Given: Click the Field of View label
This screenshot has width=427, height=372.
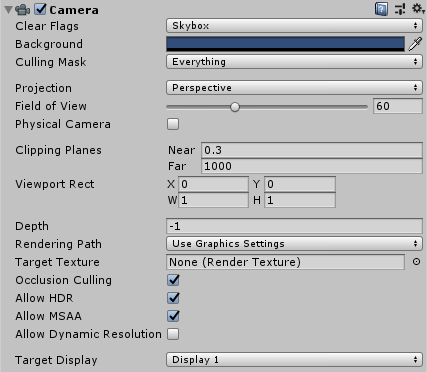Looking at the screenshot, I should [51, 106].
